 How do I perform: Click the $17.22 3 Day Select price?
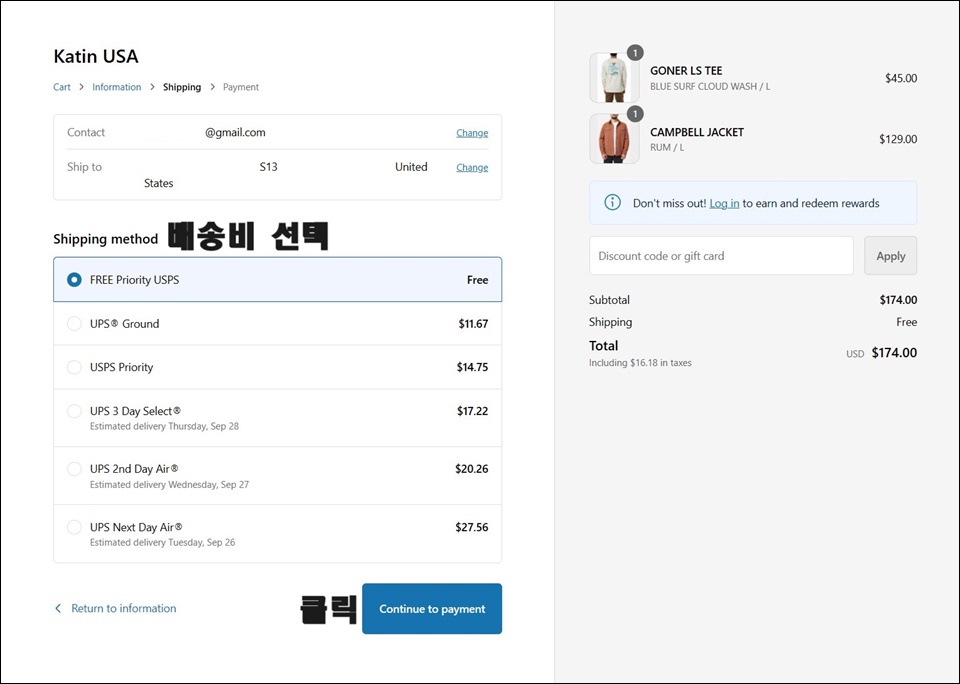click(473, 411)
